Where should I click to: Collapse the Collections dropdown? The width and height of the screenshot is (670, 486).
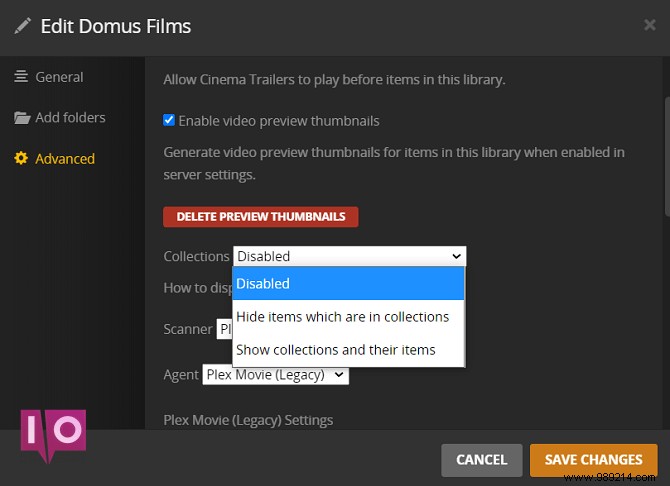[x=350, y=256]
